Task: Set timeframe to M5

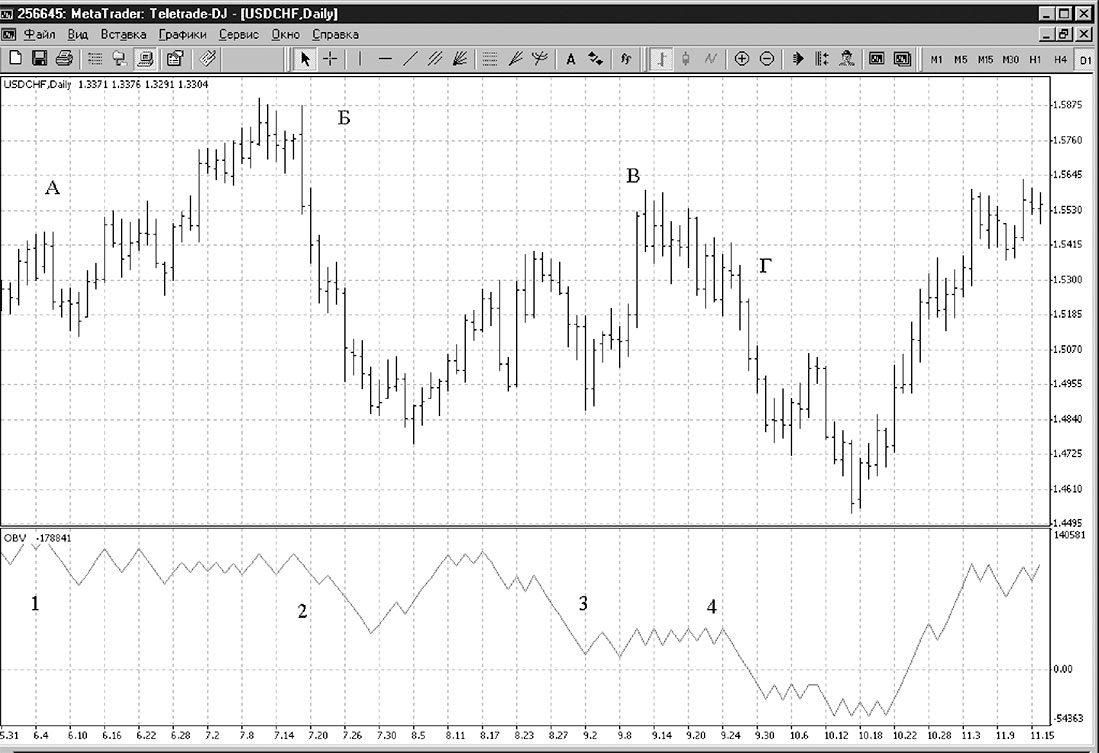Action: pyautogui.click(x=961, y=60)
